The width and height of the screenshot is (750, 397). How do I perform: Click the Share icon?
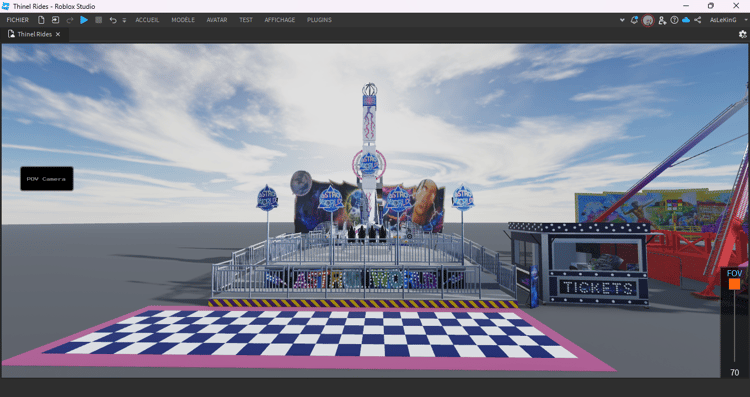pyautogui.click(x=698, y=20)
